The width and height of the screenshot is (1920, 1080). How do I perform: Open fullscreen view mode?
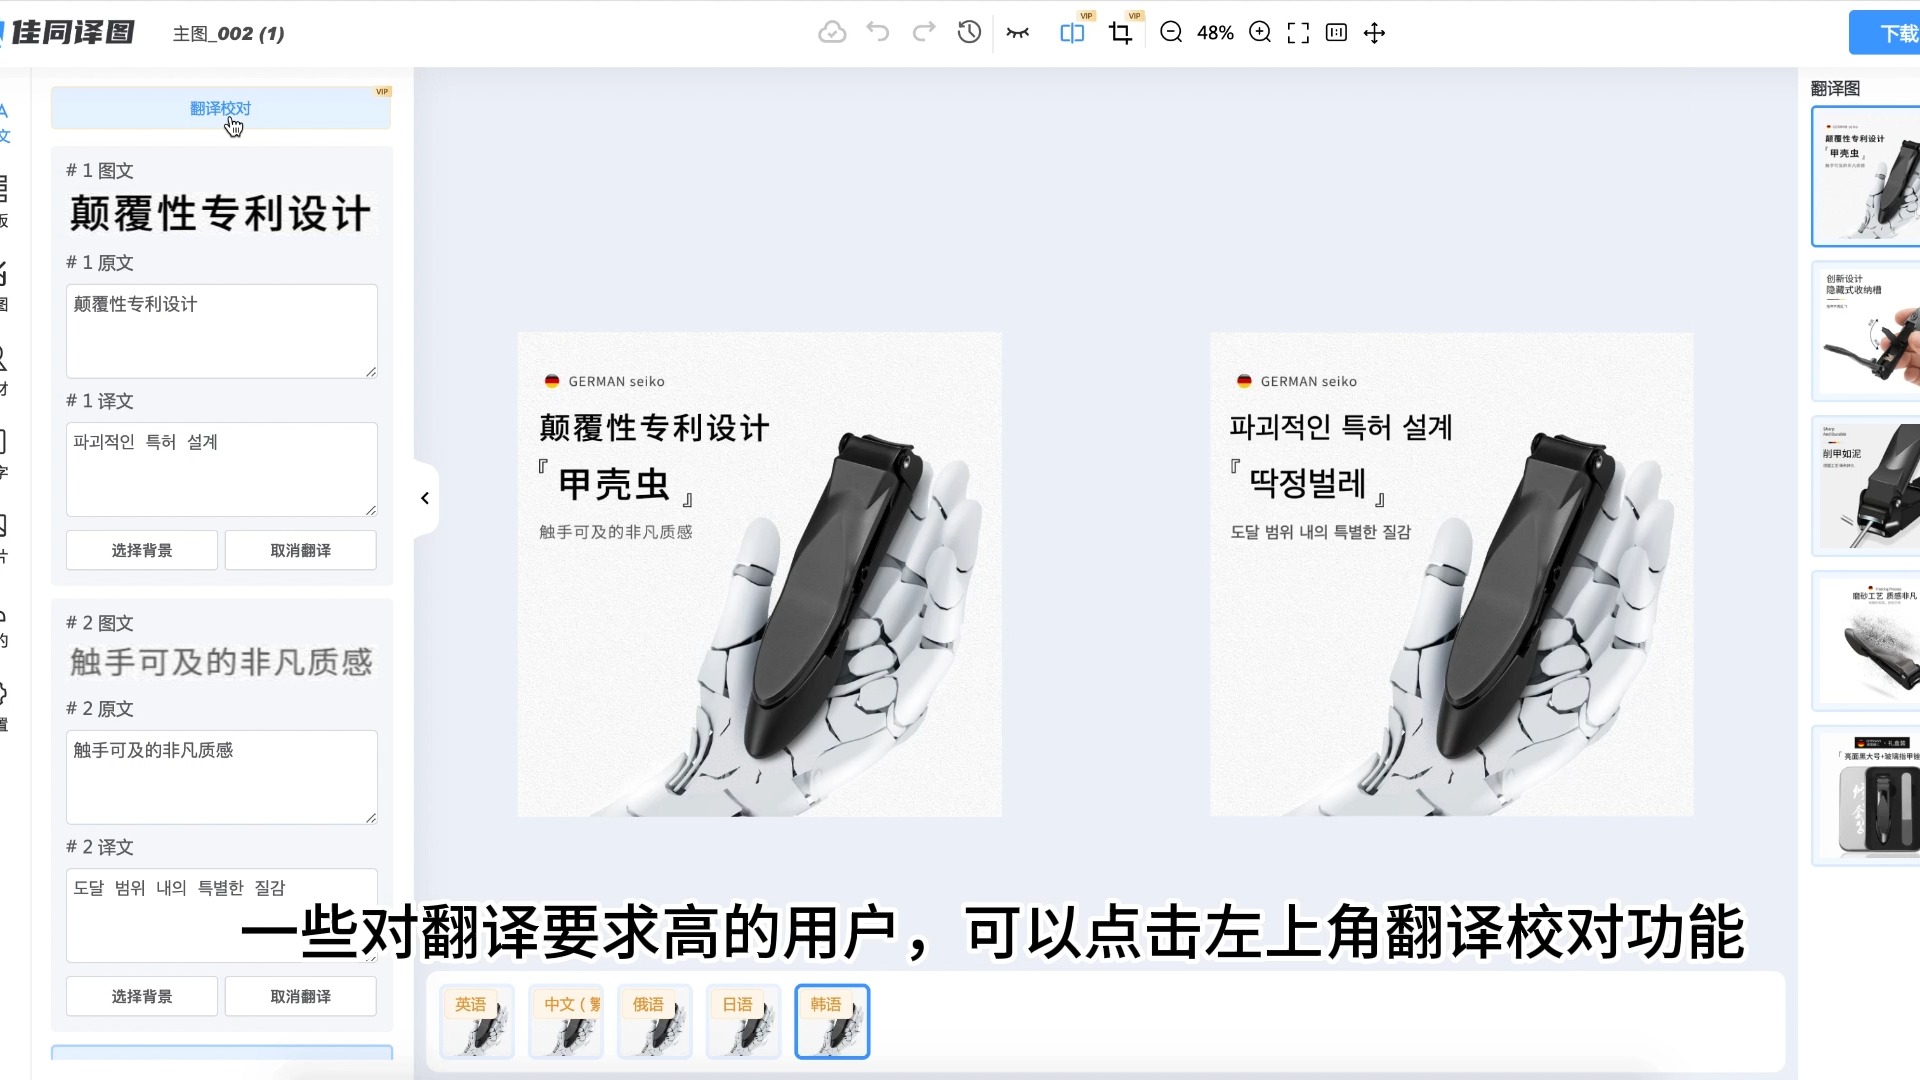click(1298, 32)
